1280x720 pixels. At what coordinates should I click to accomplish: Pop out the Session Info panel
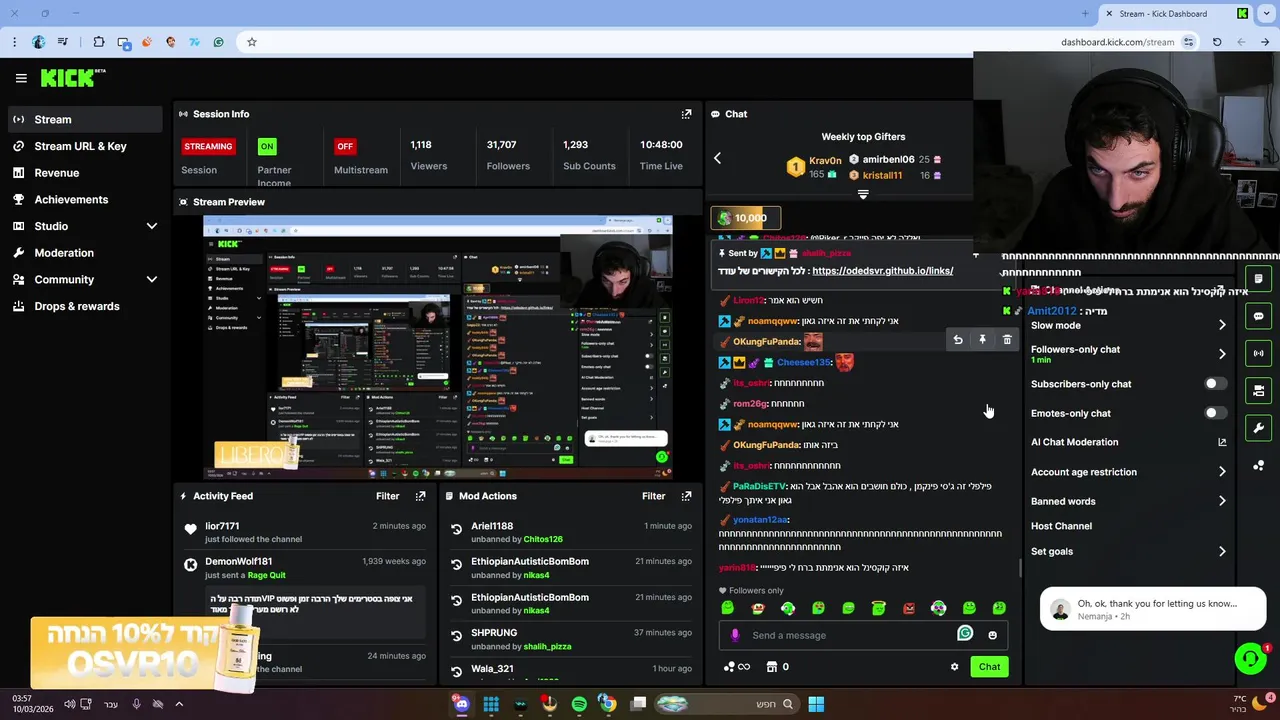686,114
